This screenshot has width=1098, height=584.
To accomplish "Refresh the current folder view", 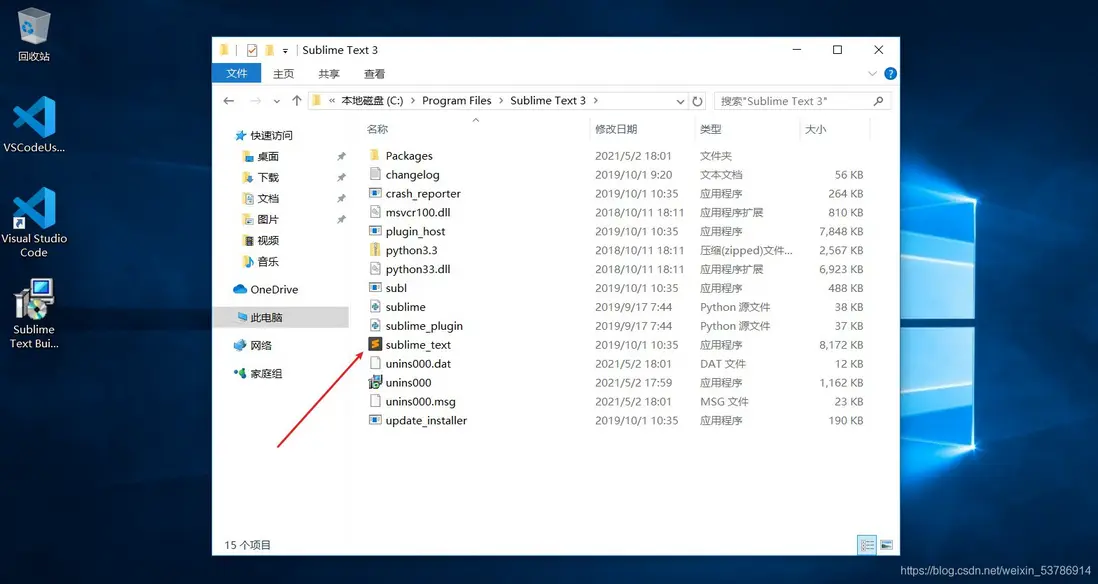I will (697, 101).
